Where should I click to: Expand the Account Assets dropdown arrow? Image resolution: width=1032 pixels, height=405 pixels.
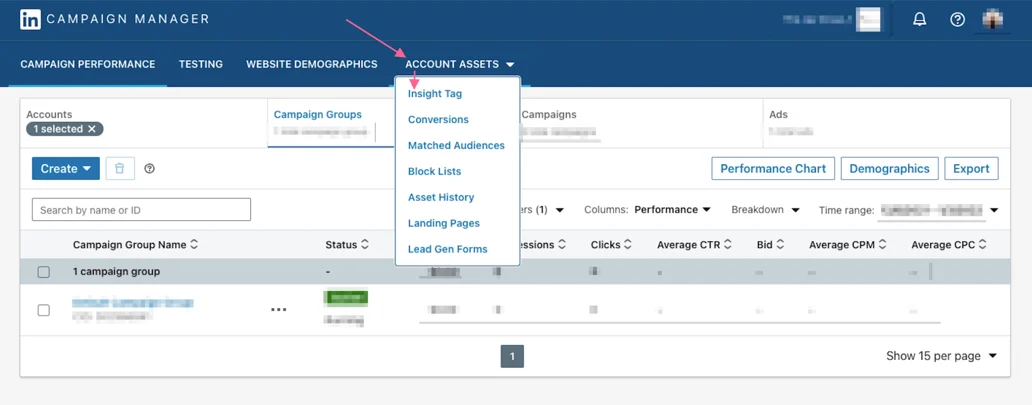[x=510, y=65]
